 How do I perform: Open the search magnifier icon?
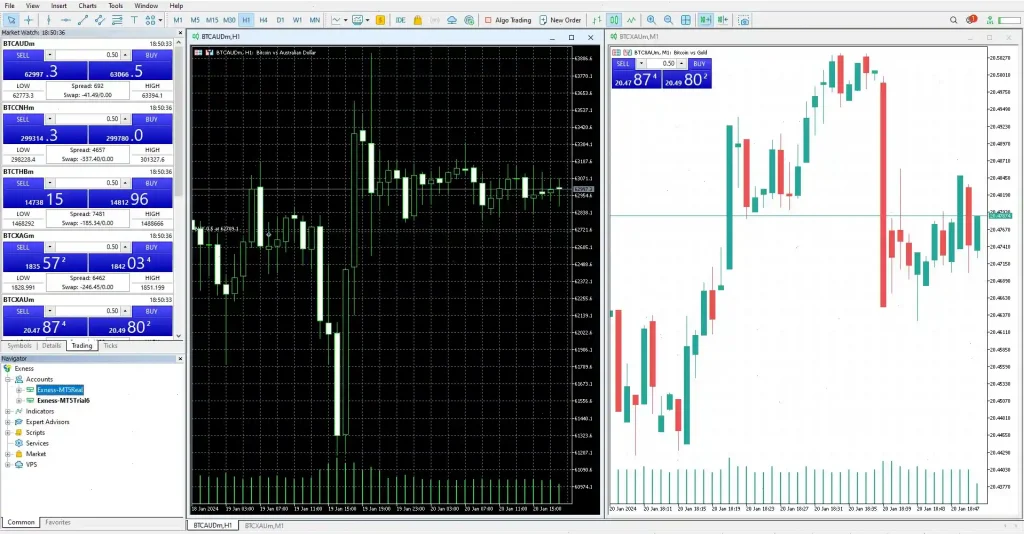tap(953, 20)
